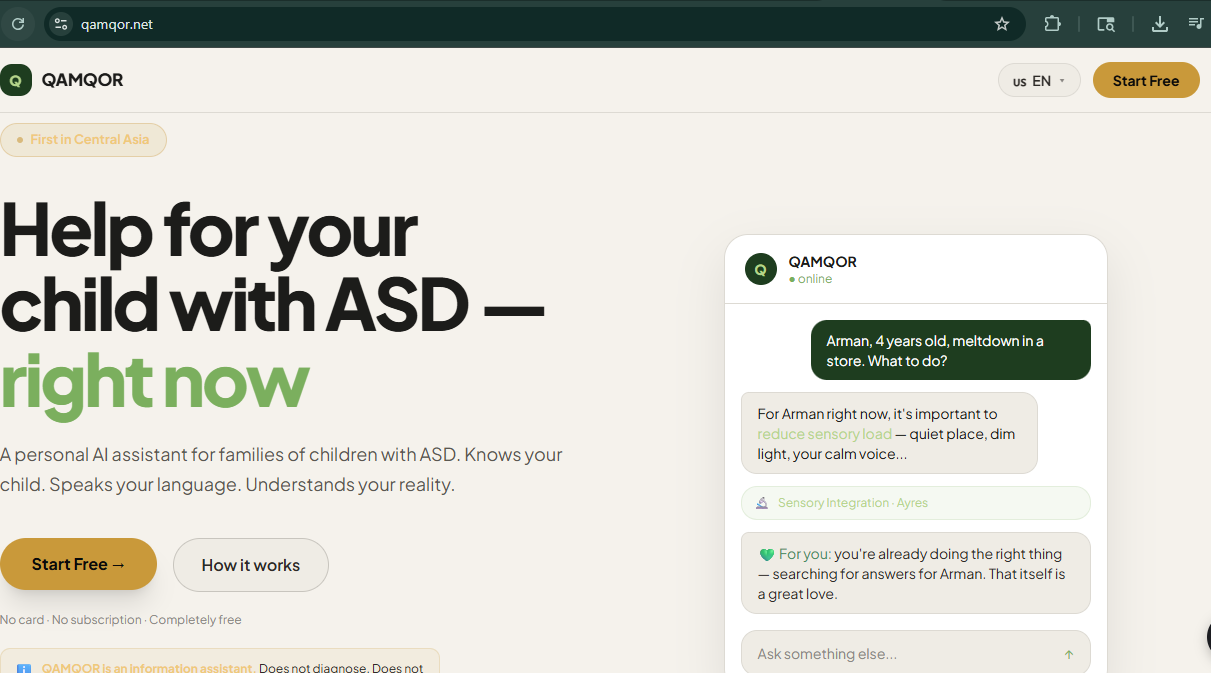Open the How it works section

(x=250, y=565)
